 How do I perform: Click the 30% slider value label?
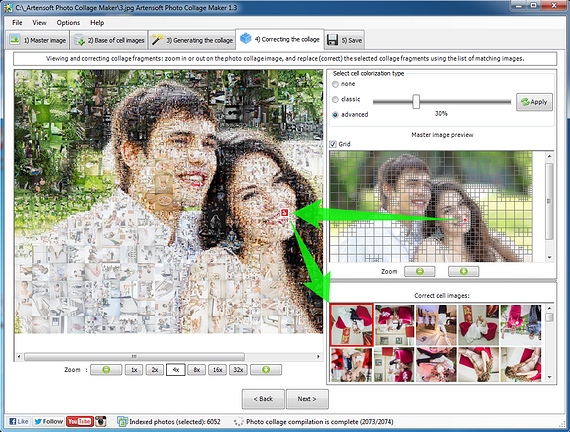coord(441,114)
